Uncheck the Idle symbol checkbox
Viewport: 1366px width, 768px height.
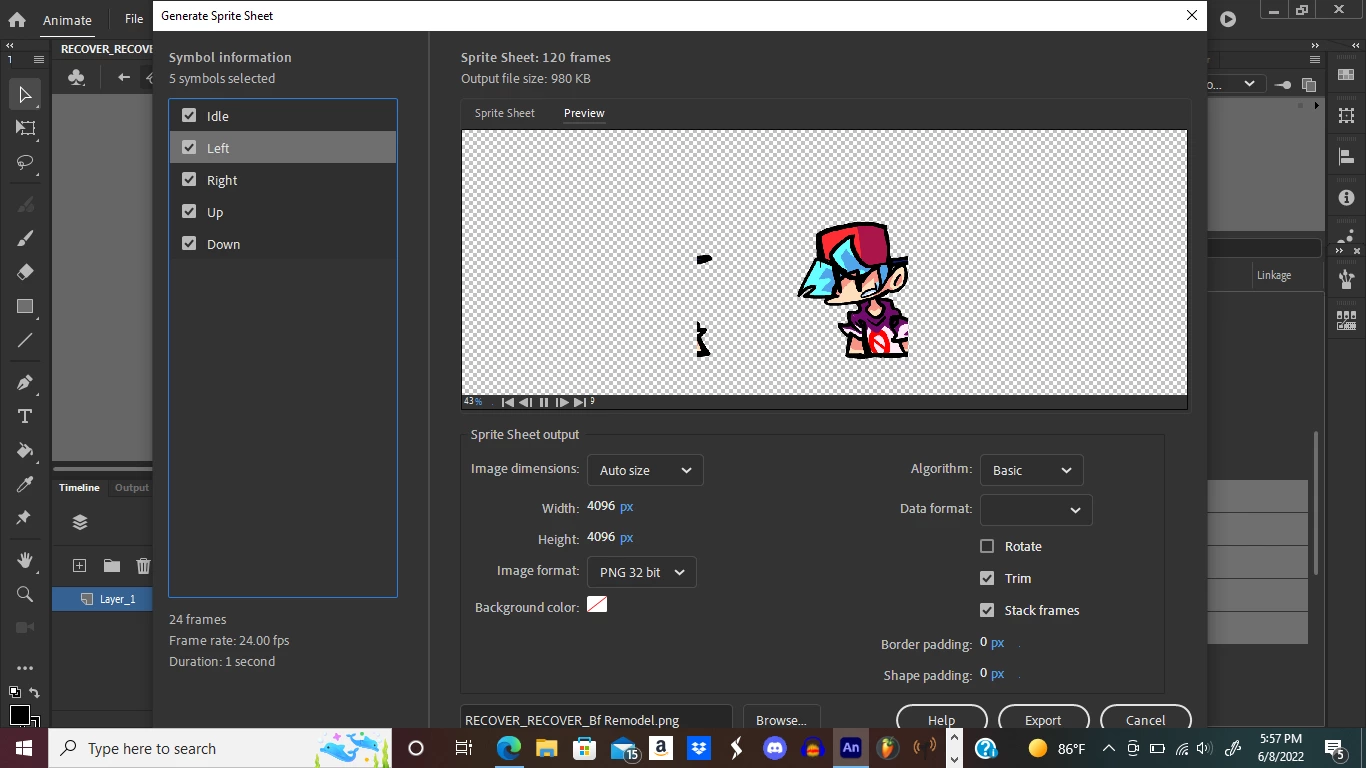tap(189, 116)
